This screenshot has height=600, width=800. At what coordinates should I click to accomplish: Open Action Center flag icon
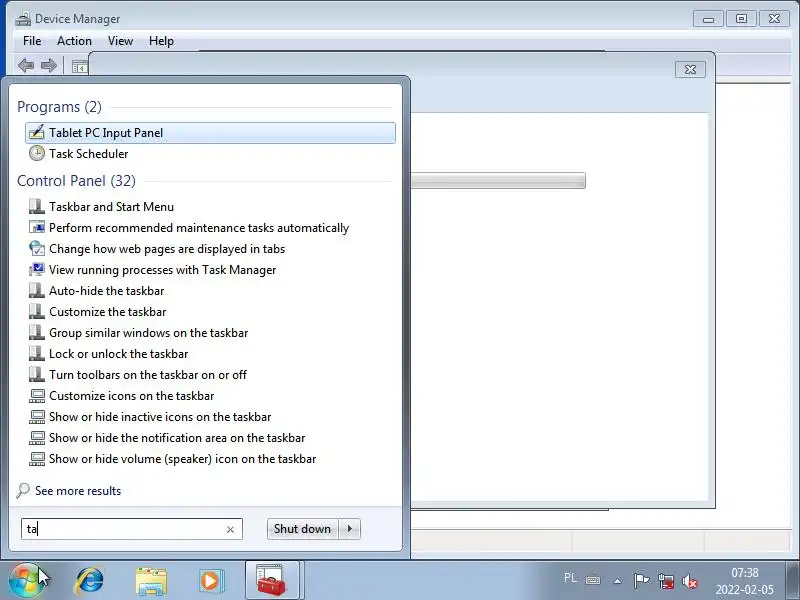[641, 581]
